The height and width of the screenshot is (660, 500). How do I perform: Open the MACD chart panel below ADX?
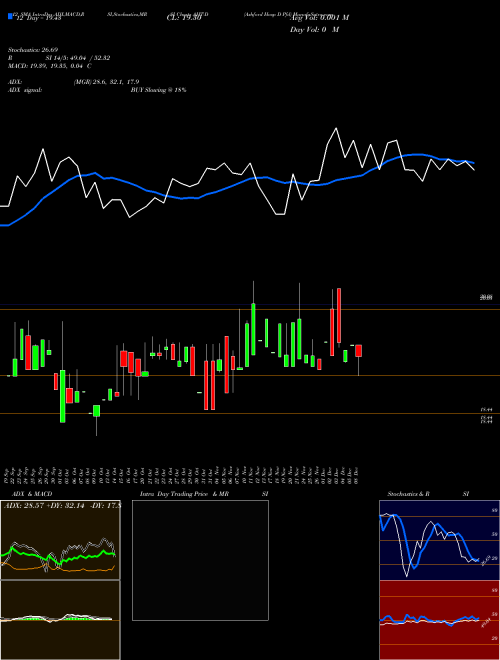click(60, 620)
